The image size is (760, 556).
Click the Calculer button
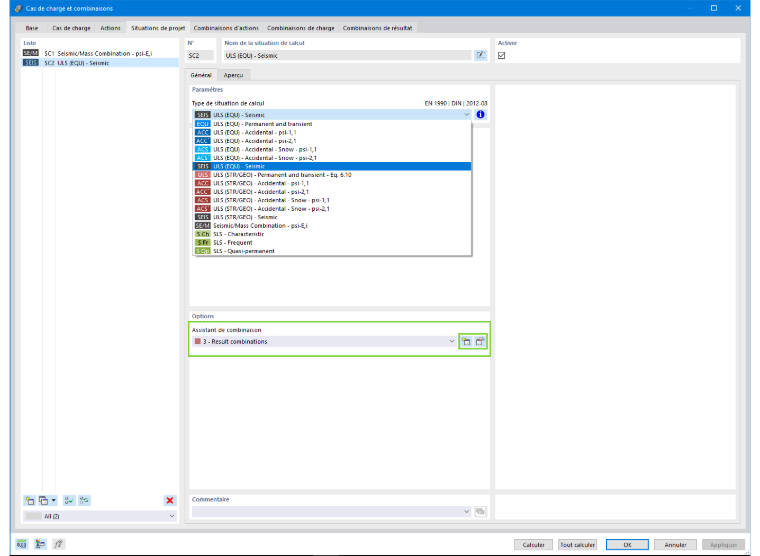[x=533, y=545]
